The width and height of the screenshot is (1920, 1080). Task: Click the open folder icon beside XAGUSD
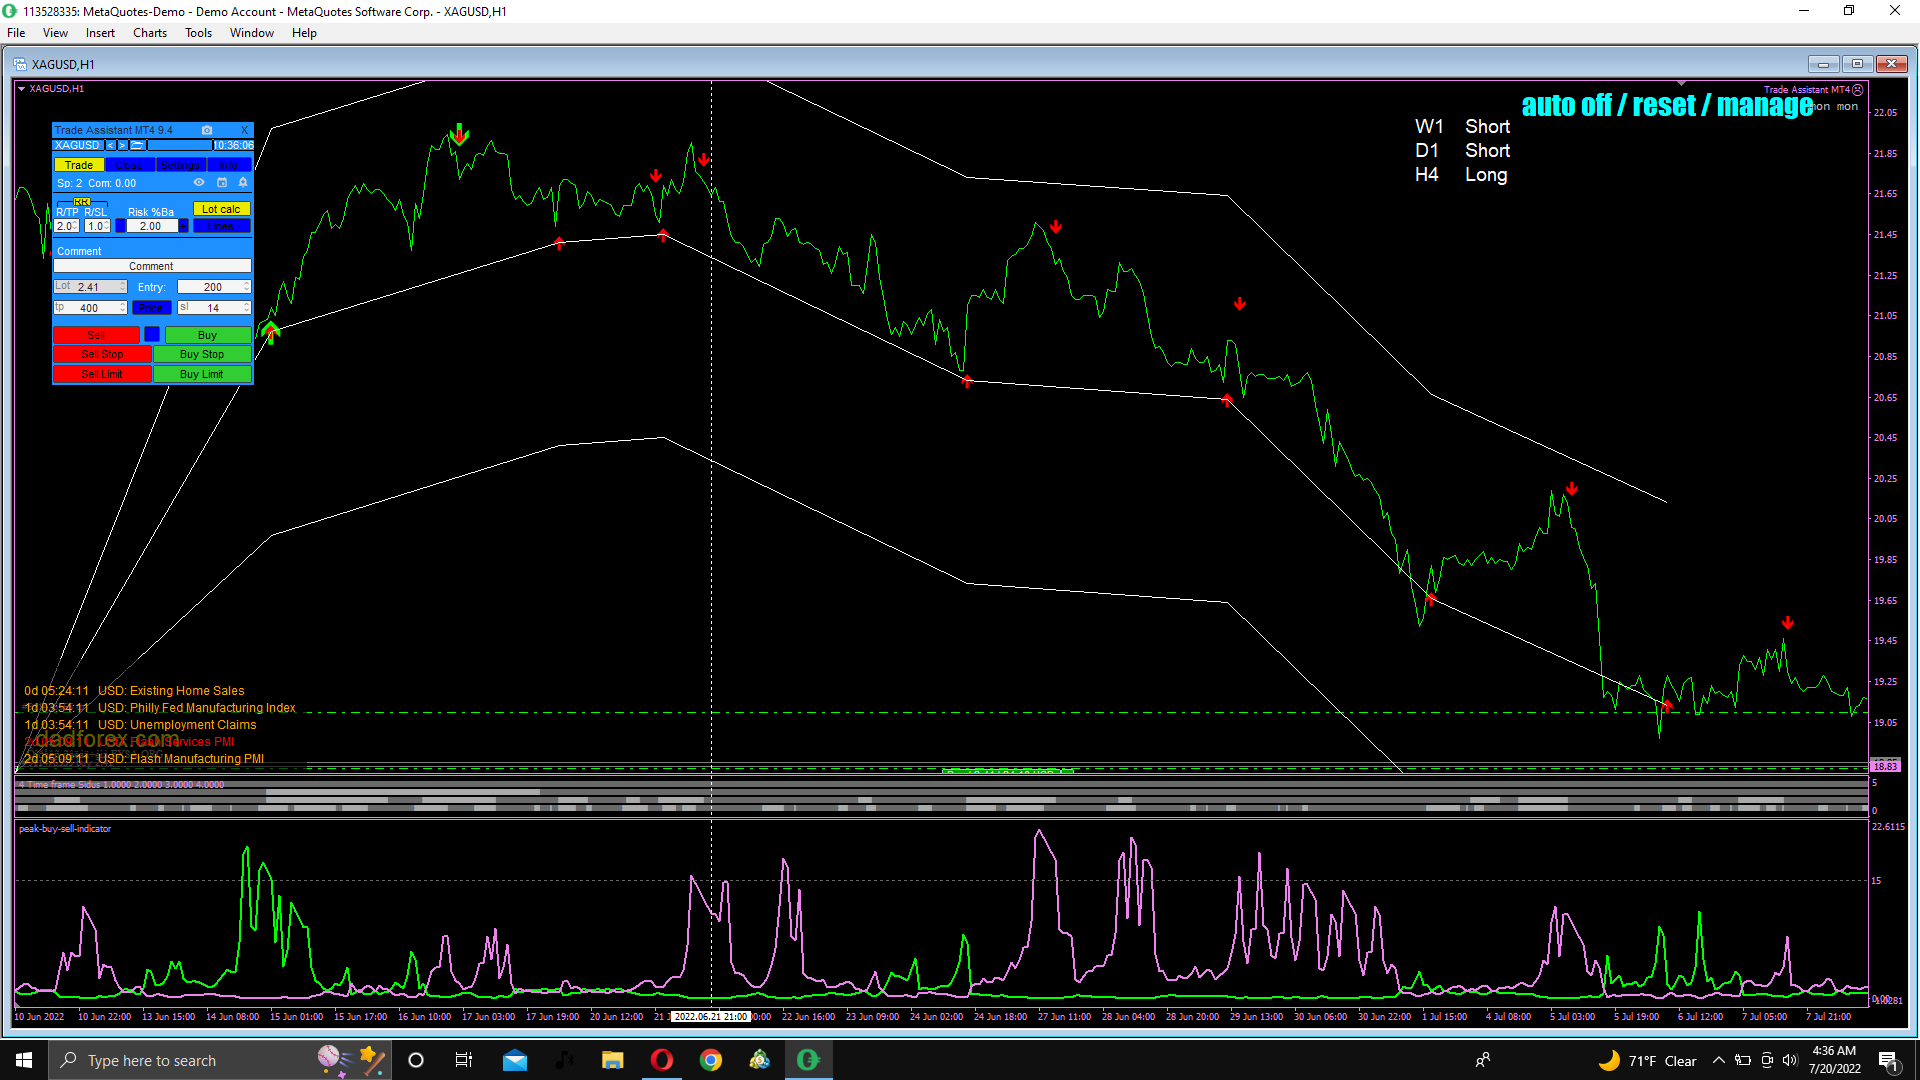137,145
